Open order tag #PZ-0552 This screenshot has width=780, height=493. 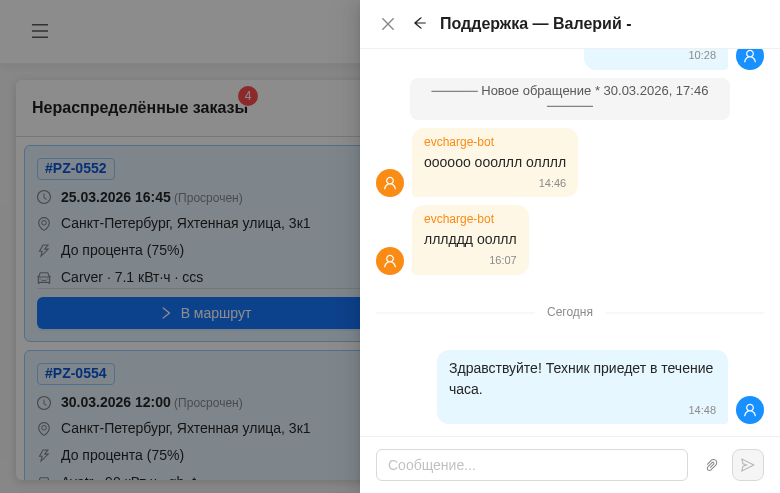(x=76, y=169)
